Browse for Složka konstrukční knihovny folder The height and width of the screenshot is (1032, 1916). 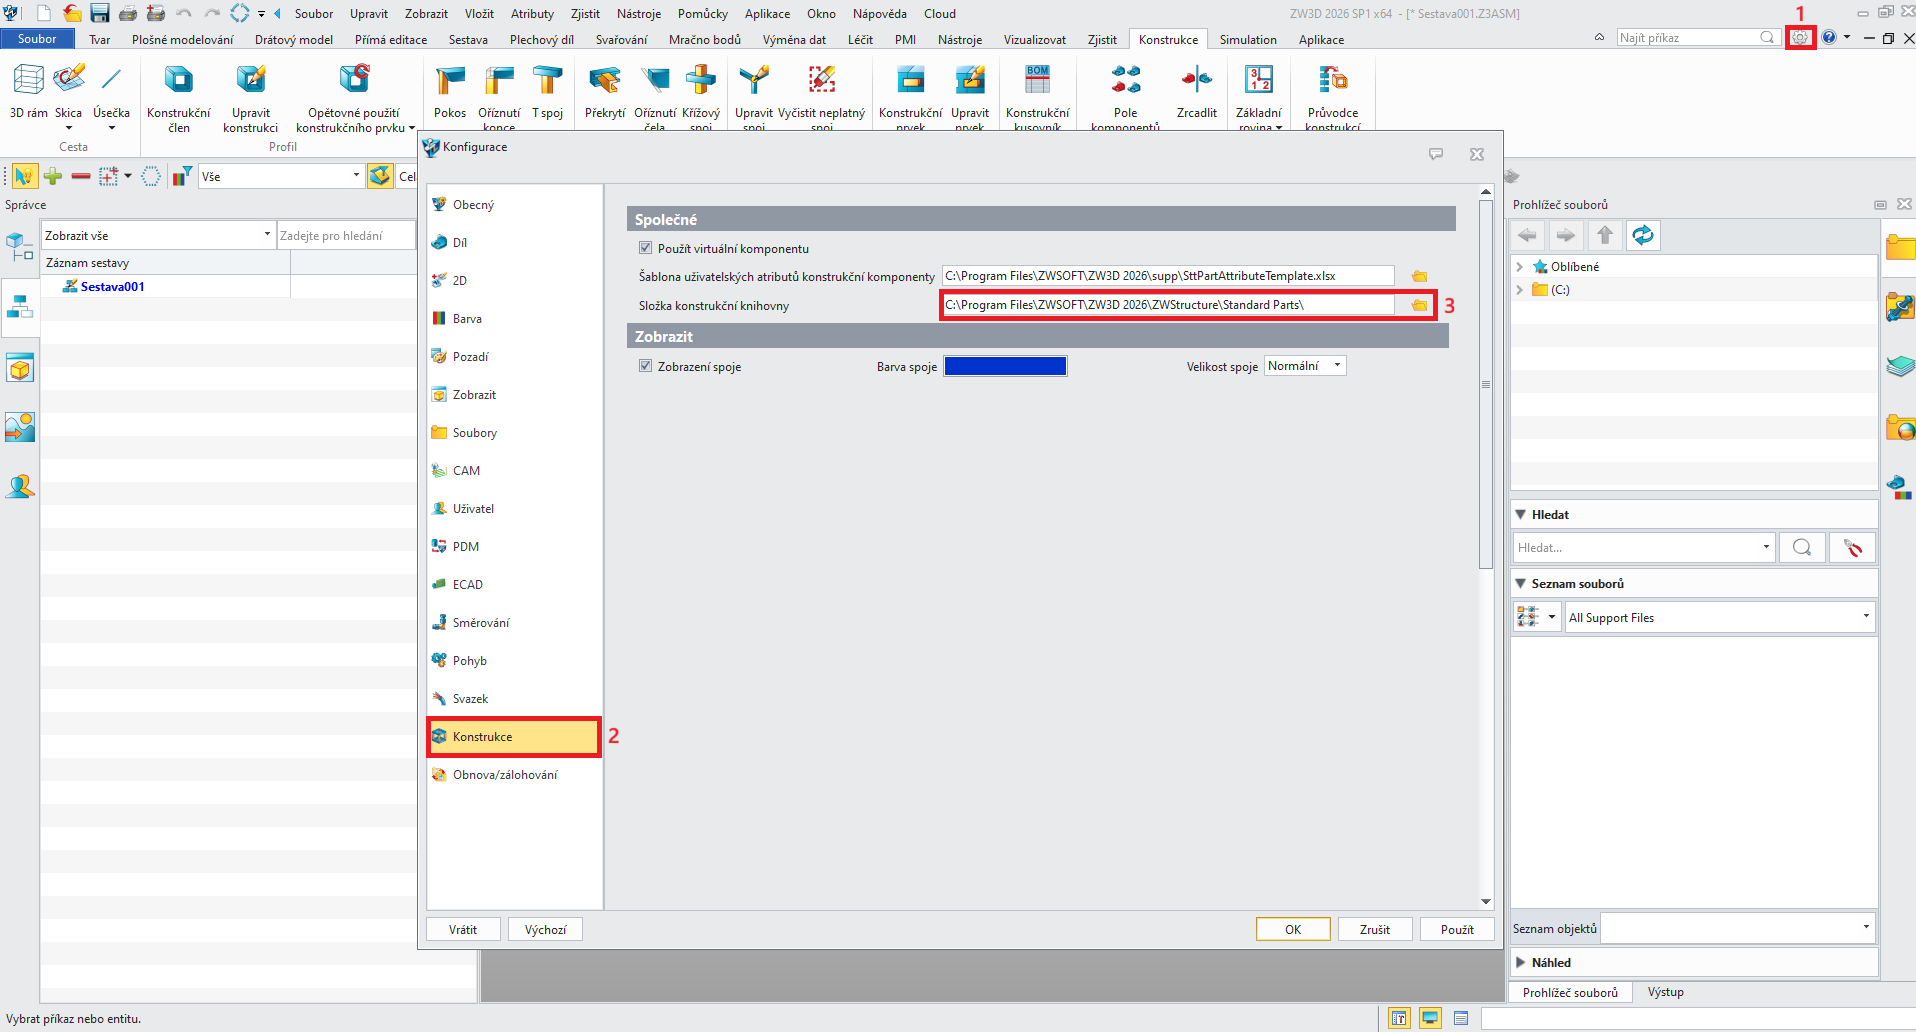pos(1419,305)
